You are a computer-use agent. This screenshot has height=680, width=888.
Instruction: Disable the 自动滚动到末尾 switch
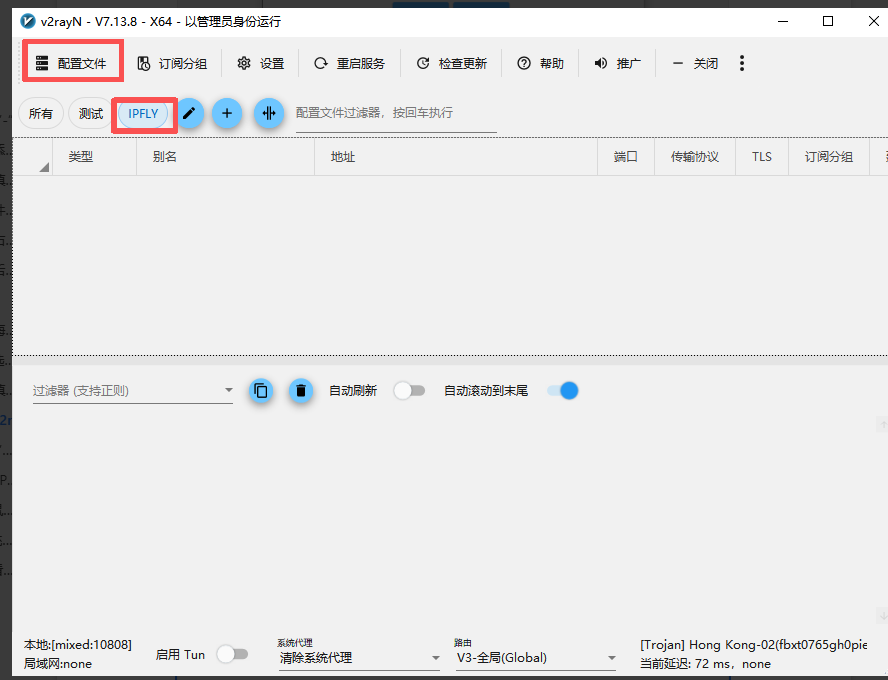click(x=562, y=391)
